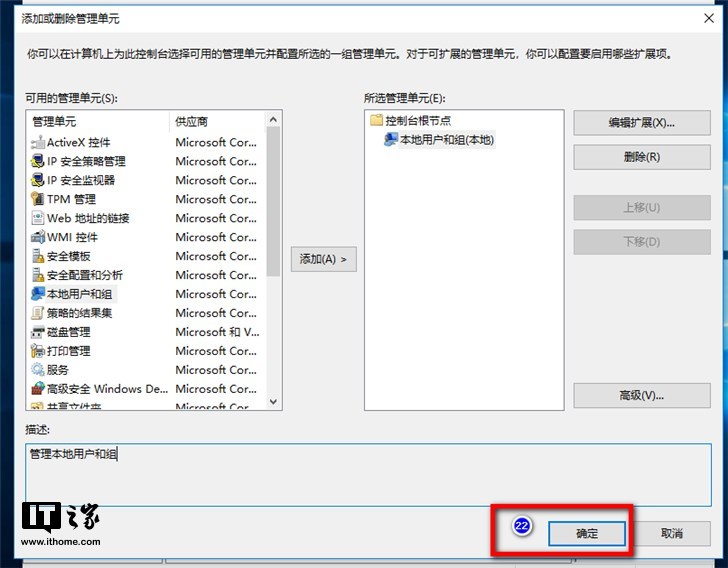Screen dimensions: 728x568
Task: Select the 安全模板 row text
Action: coord(69,256)
